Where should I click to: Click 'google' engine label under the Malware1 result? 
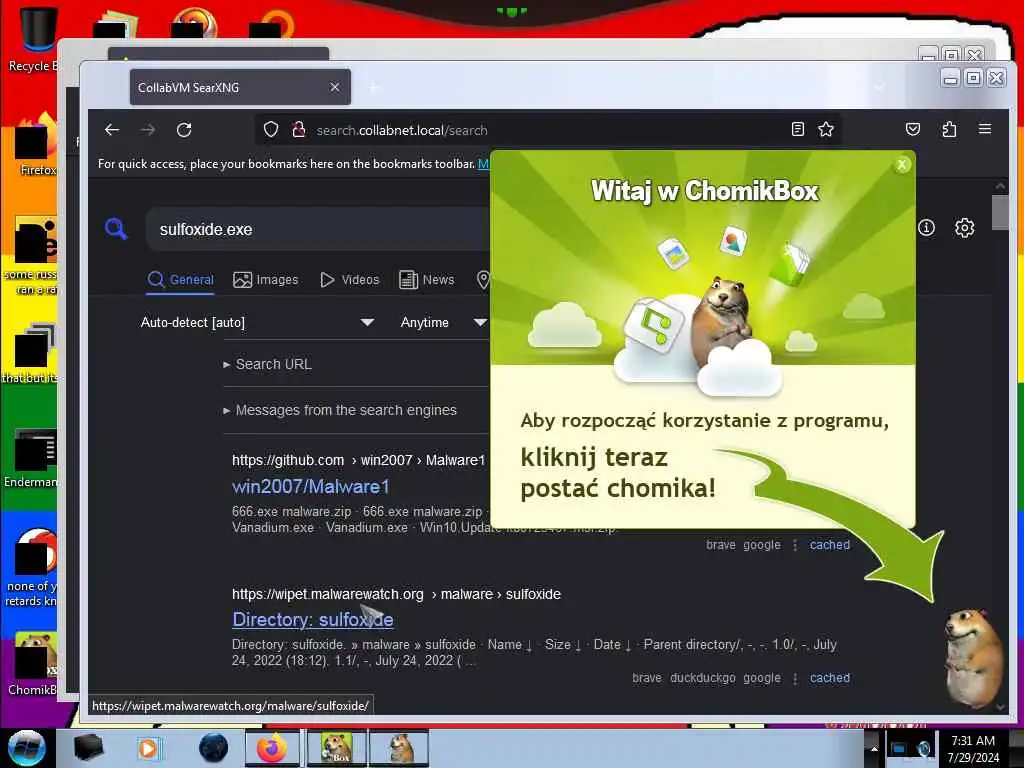point(761,545)
